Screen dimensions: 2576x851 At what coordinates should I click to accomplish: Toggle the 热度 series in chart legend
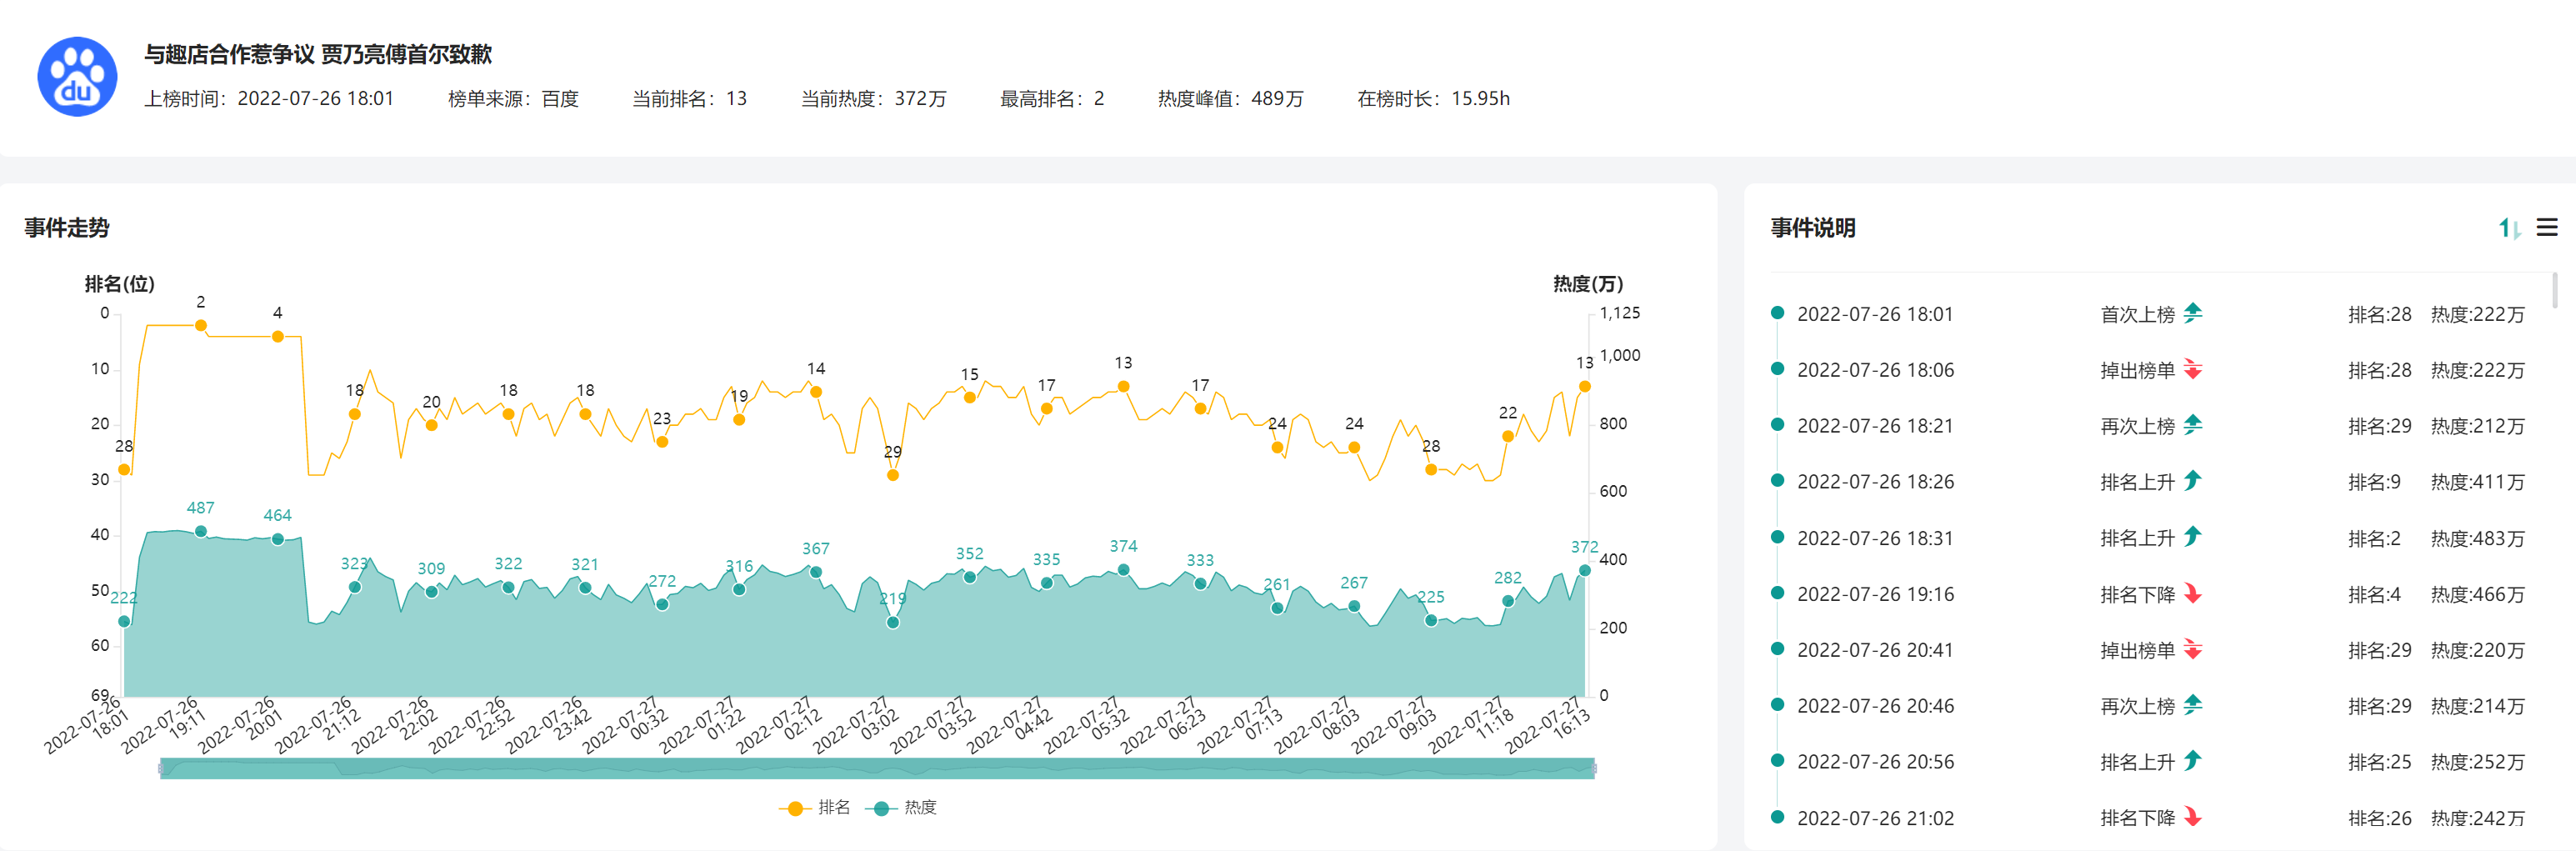[x=901, y=808]
